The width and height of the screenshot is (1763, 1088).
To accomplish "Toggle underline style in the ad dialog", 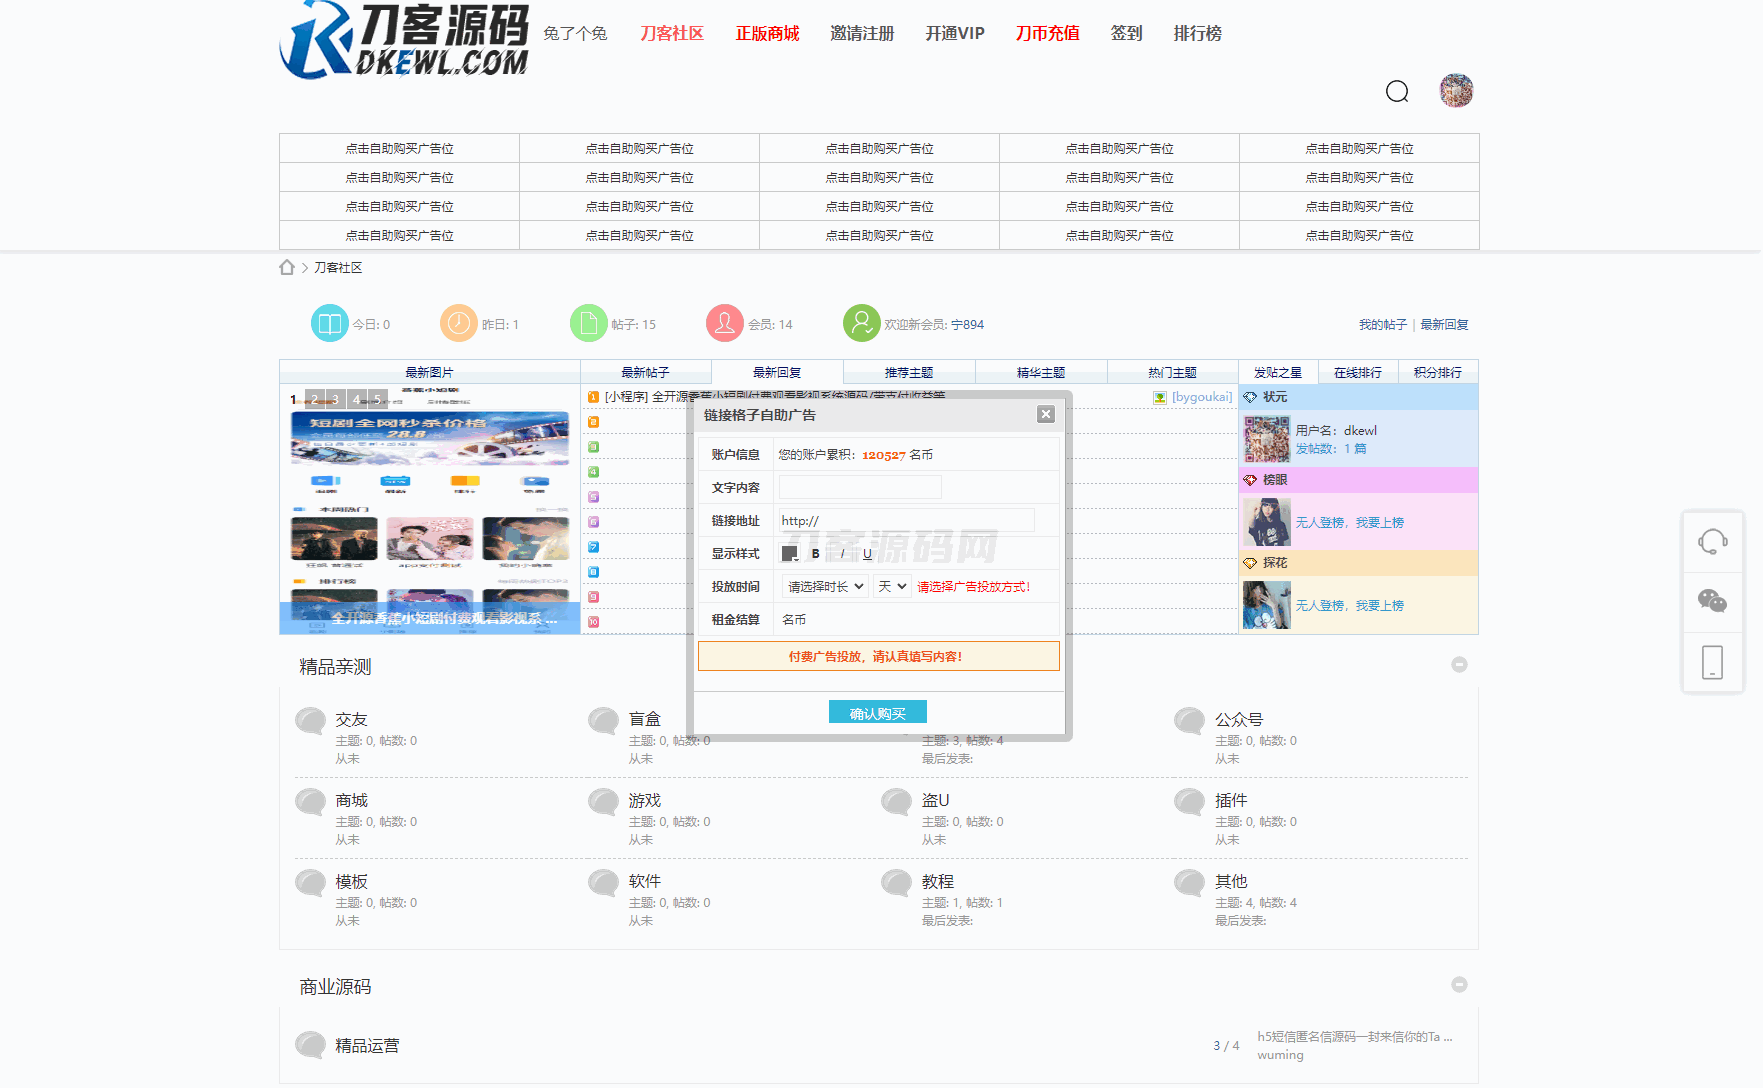I will (x=867, y=554).
